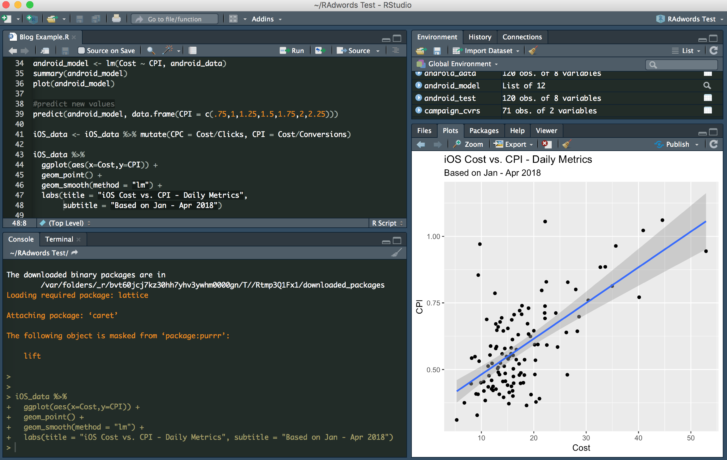Image resolution: width=727 pixels, height=460 pixels.
Task: Click the campaign_cvrs data viewer grid icon
Action: pyautogui.click(x=707, y=111)
